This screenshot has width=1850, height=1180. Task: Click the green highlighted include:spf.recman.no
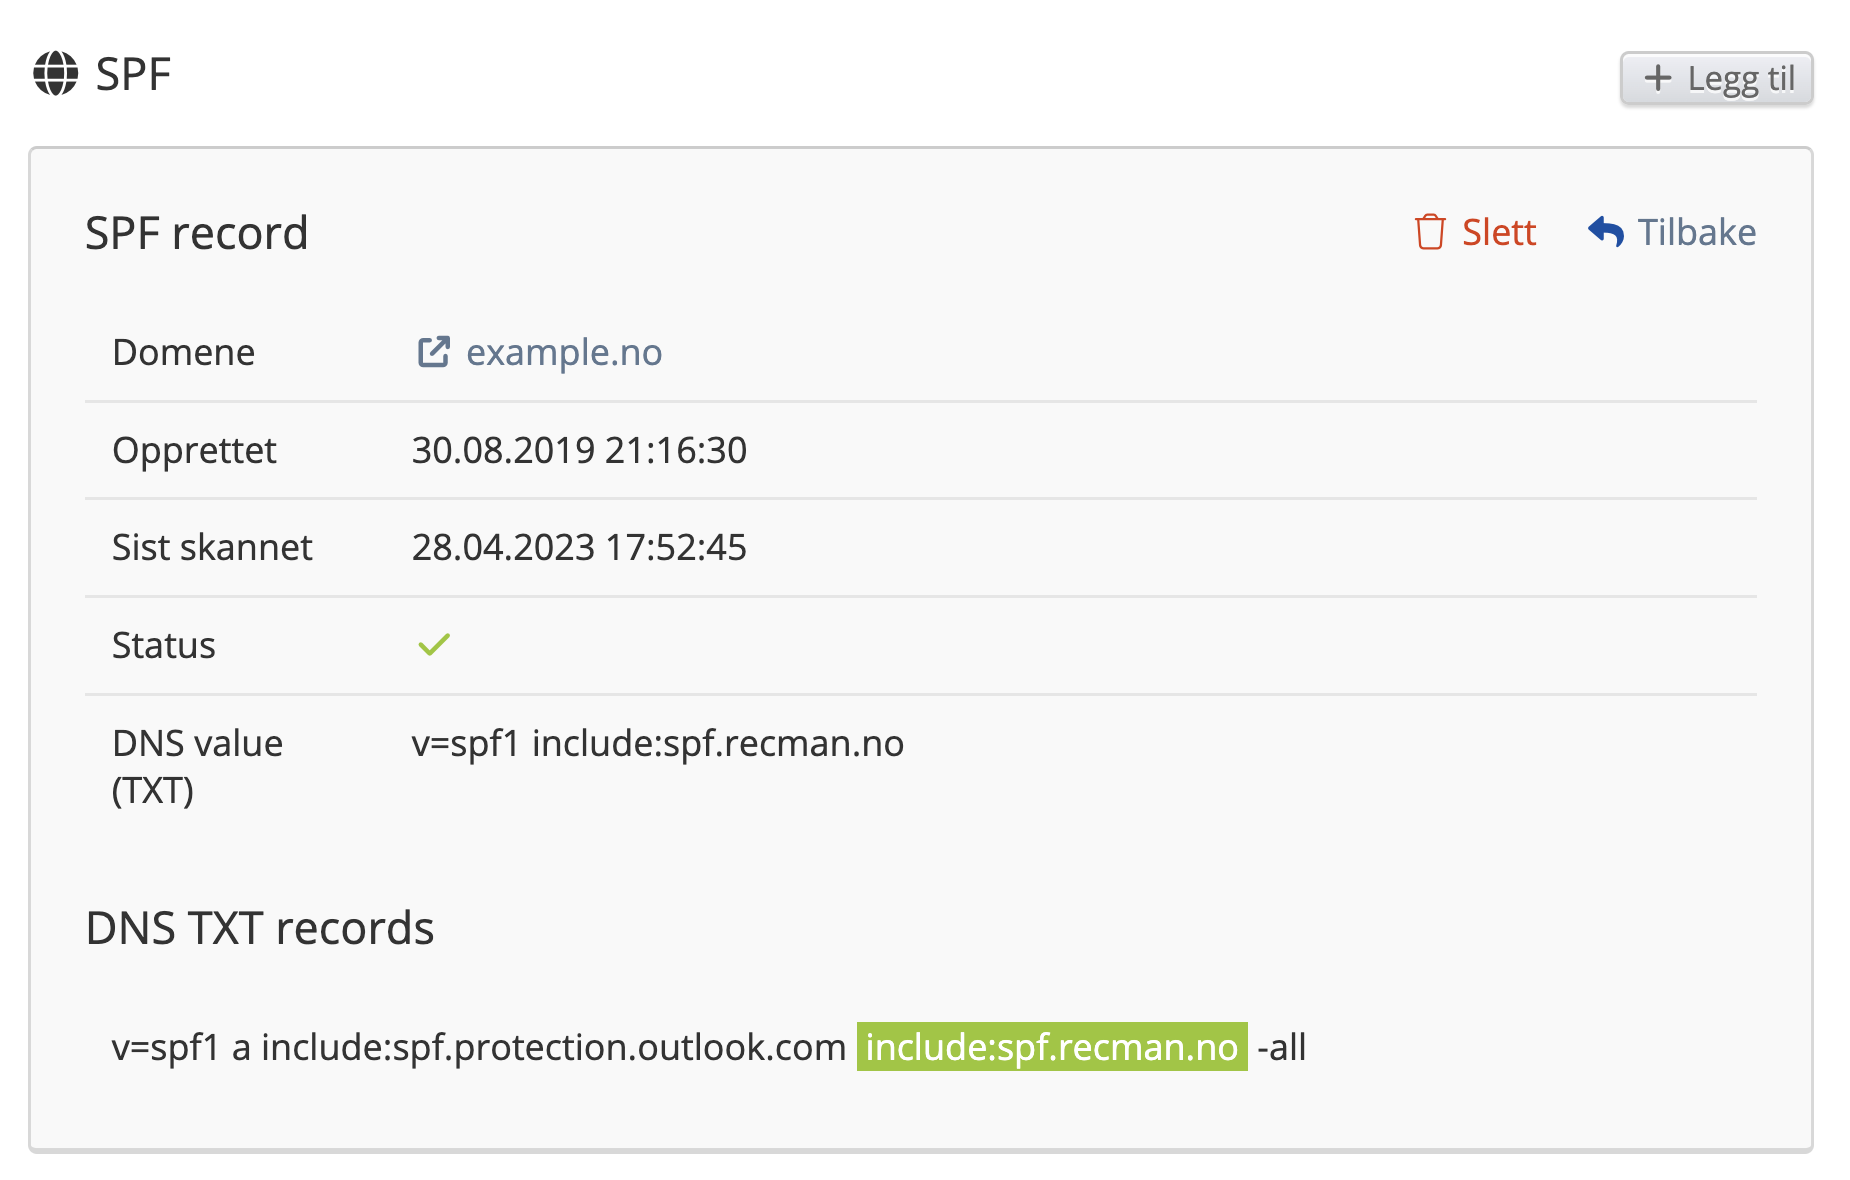1052,1047
